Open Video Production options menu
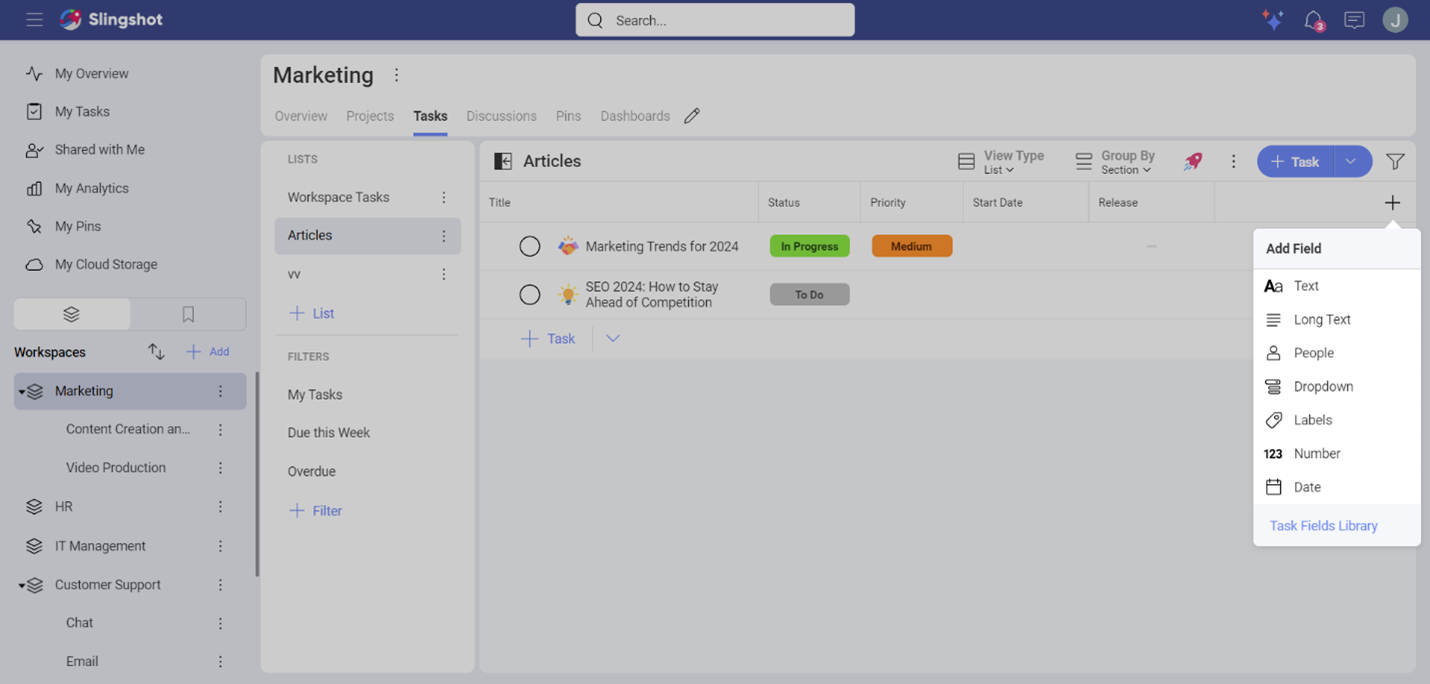 (x=221, y=467)
